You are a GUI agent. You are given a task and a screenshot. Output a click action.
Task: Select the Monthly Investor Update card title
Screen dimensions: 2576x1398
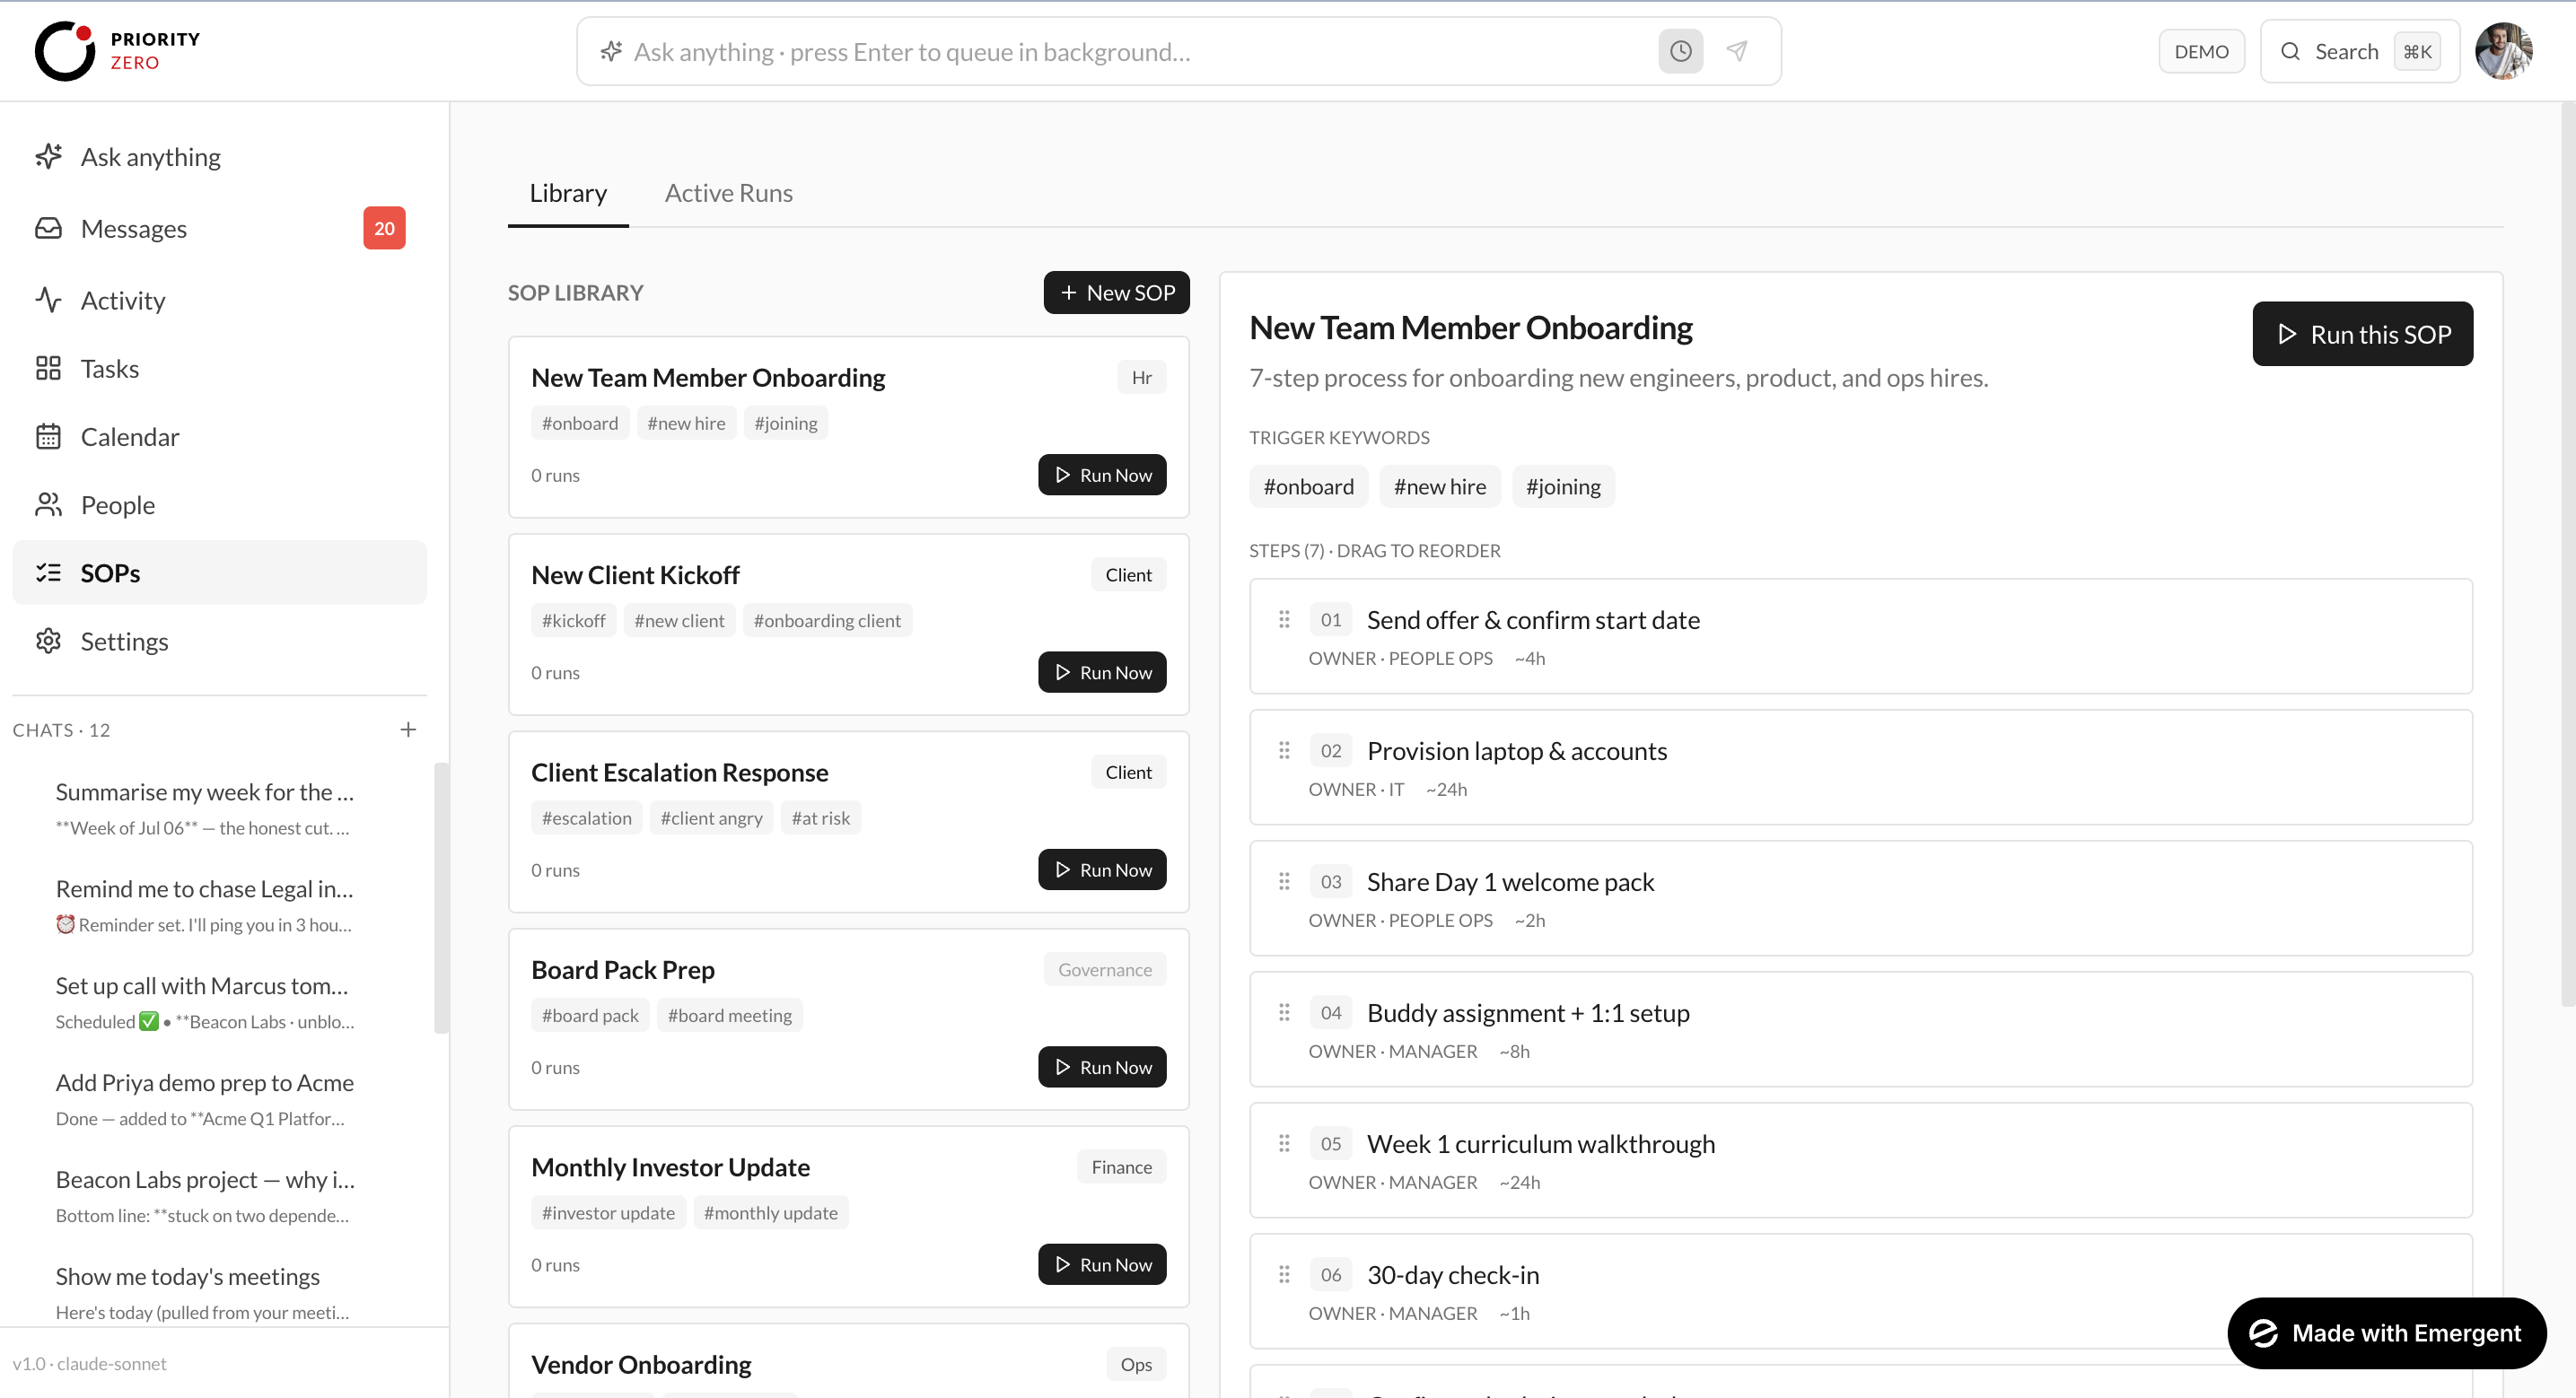tap(671, 1167)
